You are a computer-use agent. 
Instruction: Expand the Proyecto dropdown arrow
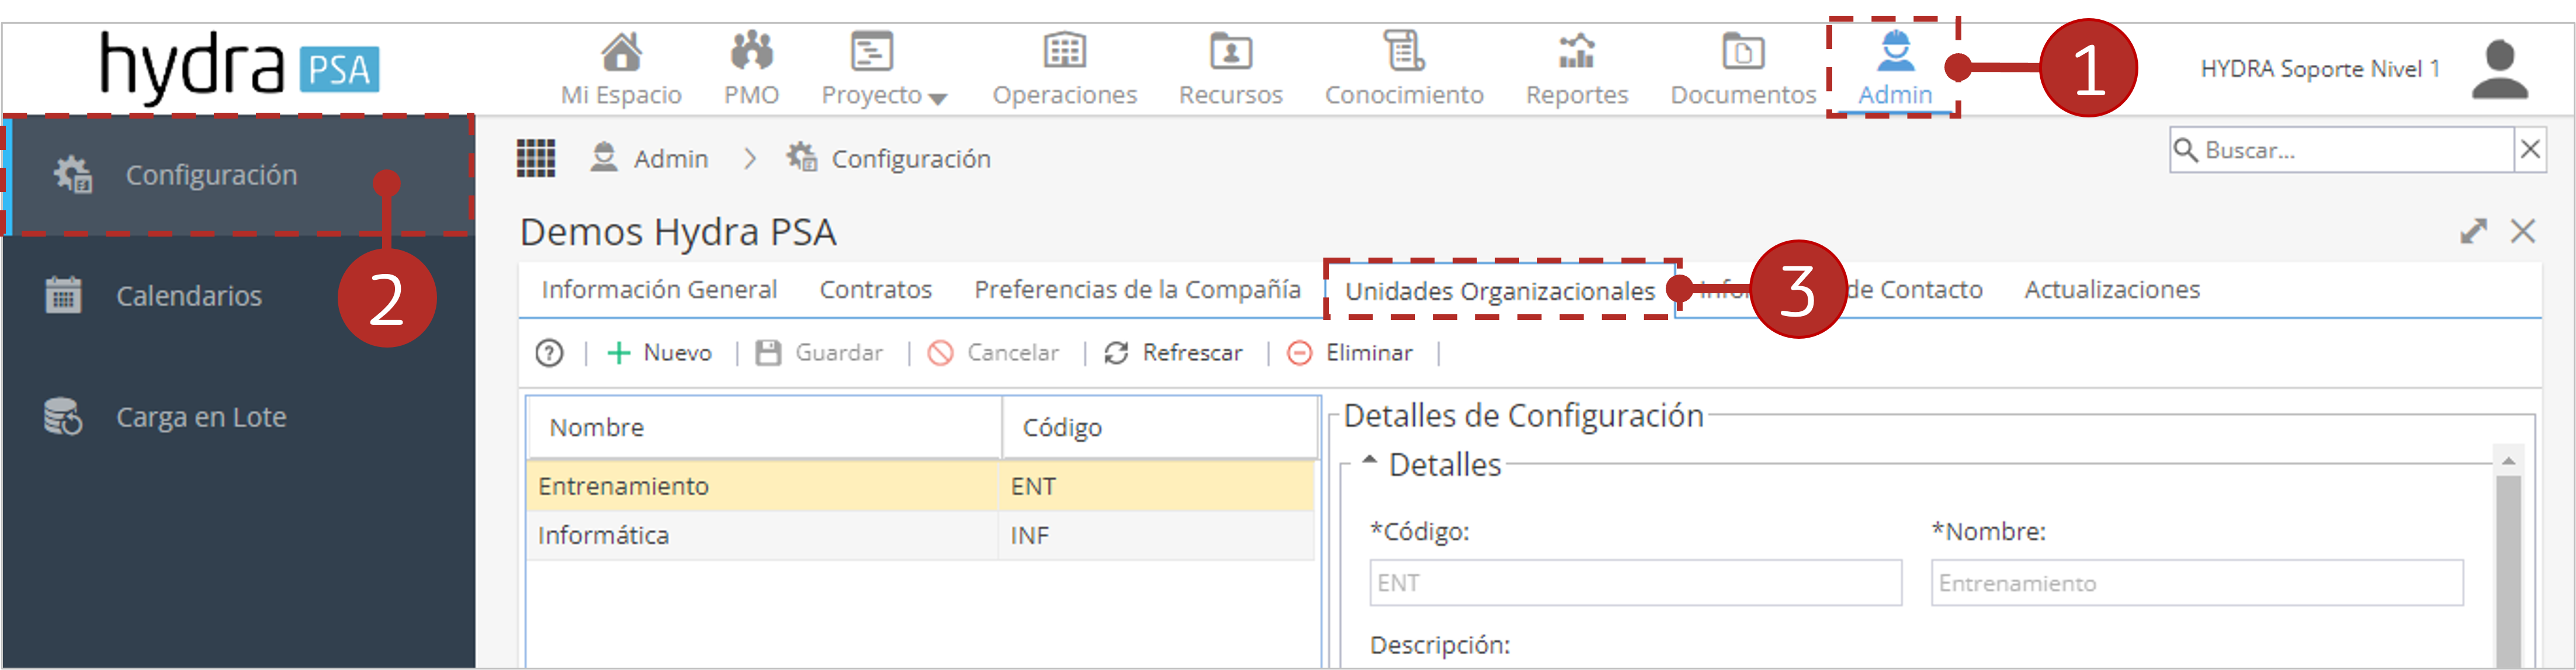pyautogui.click(x=937, y=98)
